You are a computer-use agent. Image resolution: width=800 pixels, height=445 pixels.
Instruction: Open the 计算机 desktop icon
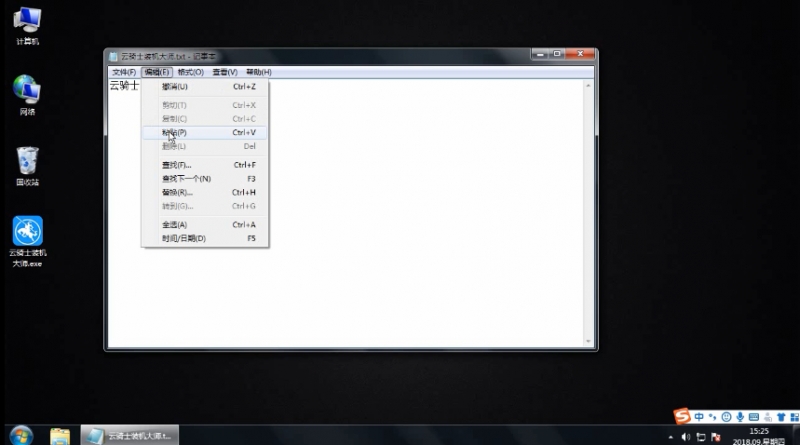pyautogui.click(x=27, y=26)
